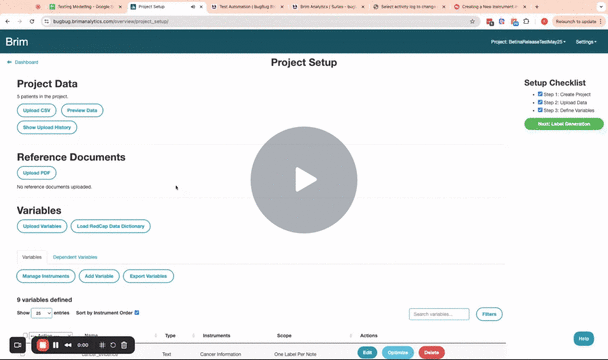
Task: Click Next: Label Generation button
Action: point(564,124)
